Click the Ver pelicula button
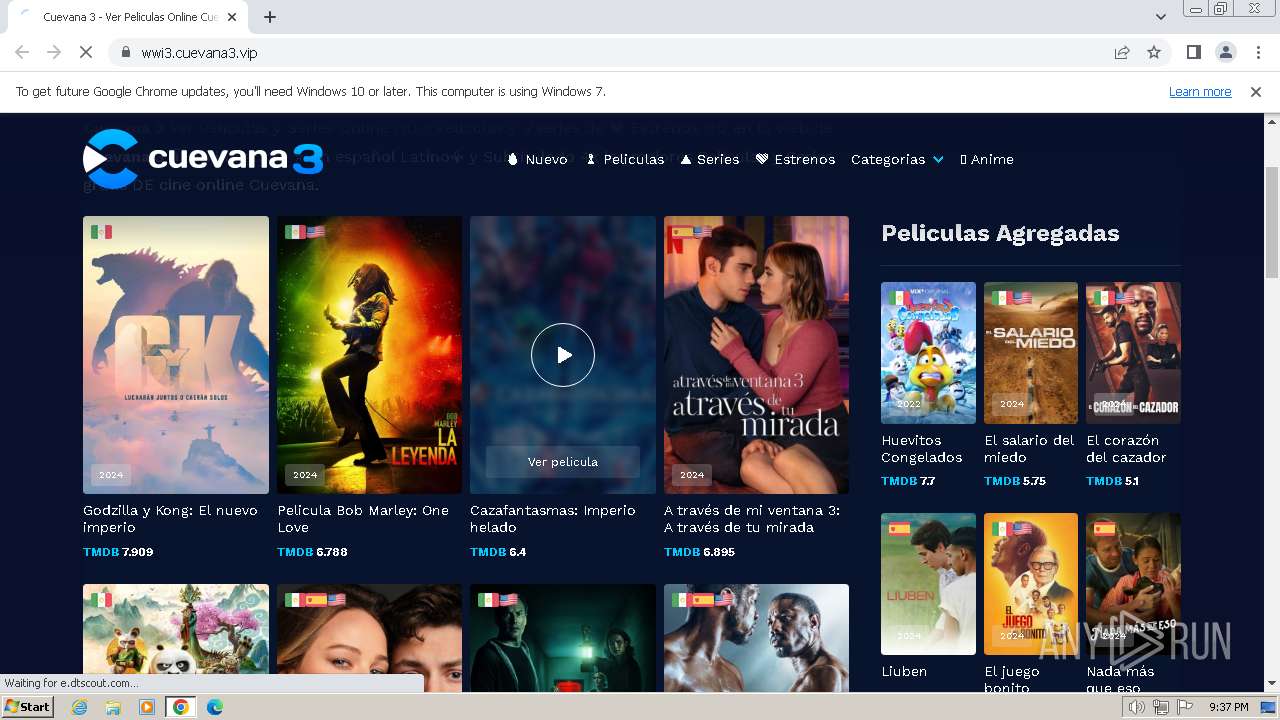 click(563, 462)
